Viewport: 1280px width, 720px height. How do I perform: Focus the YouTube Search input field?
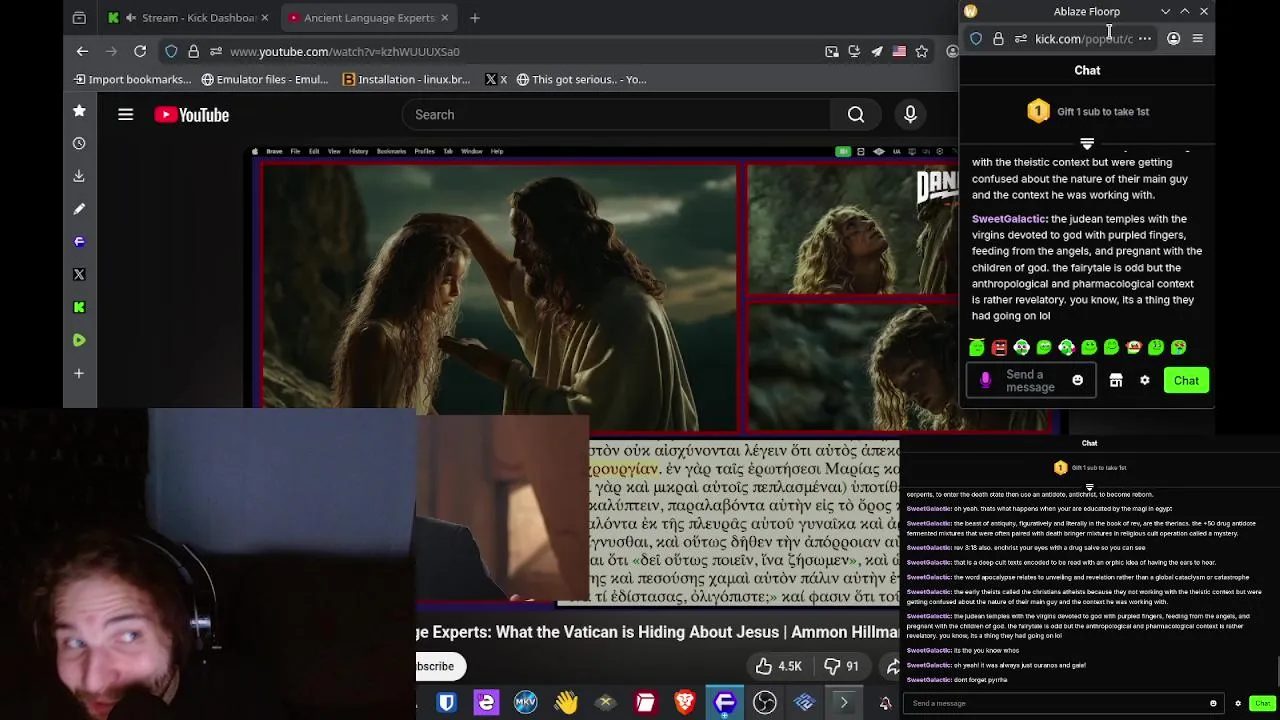point(616,115)
